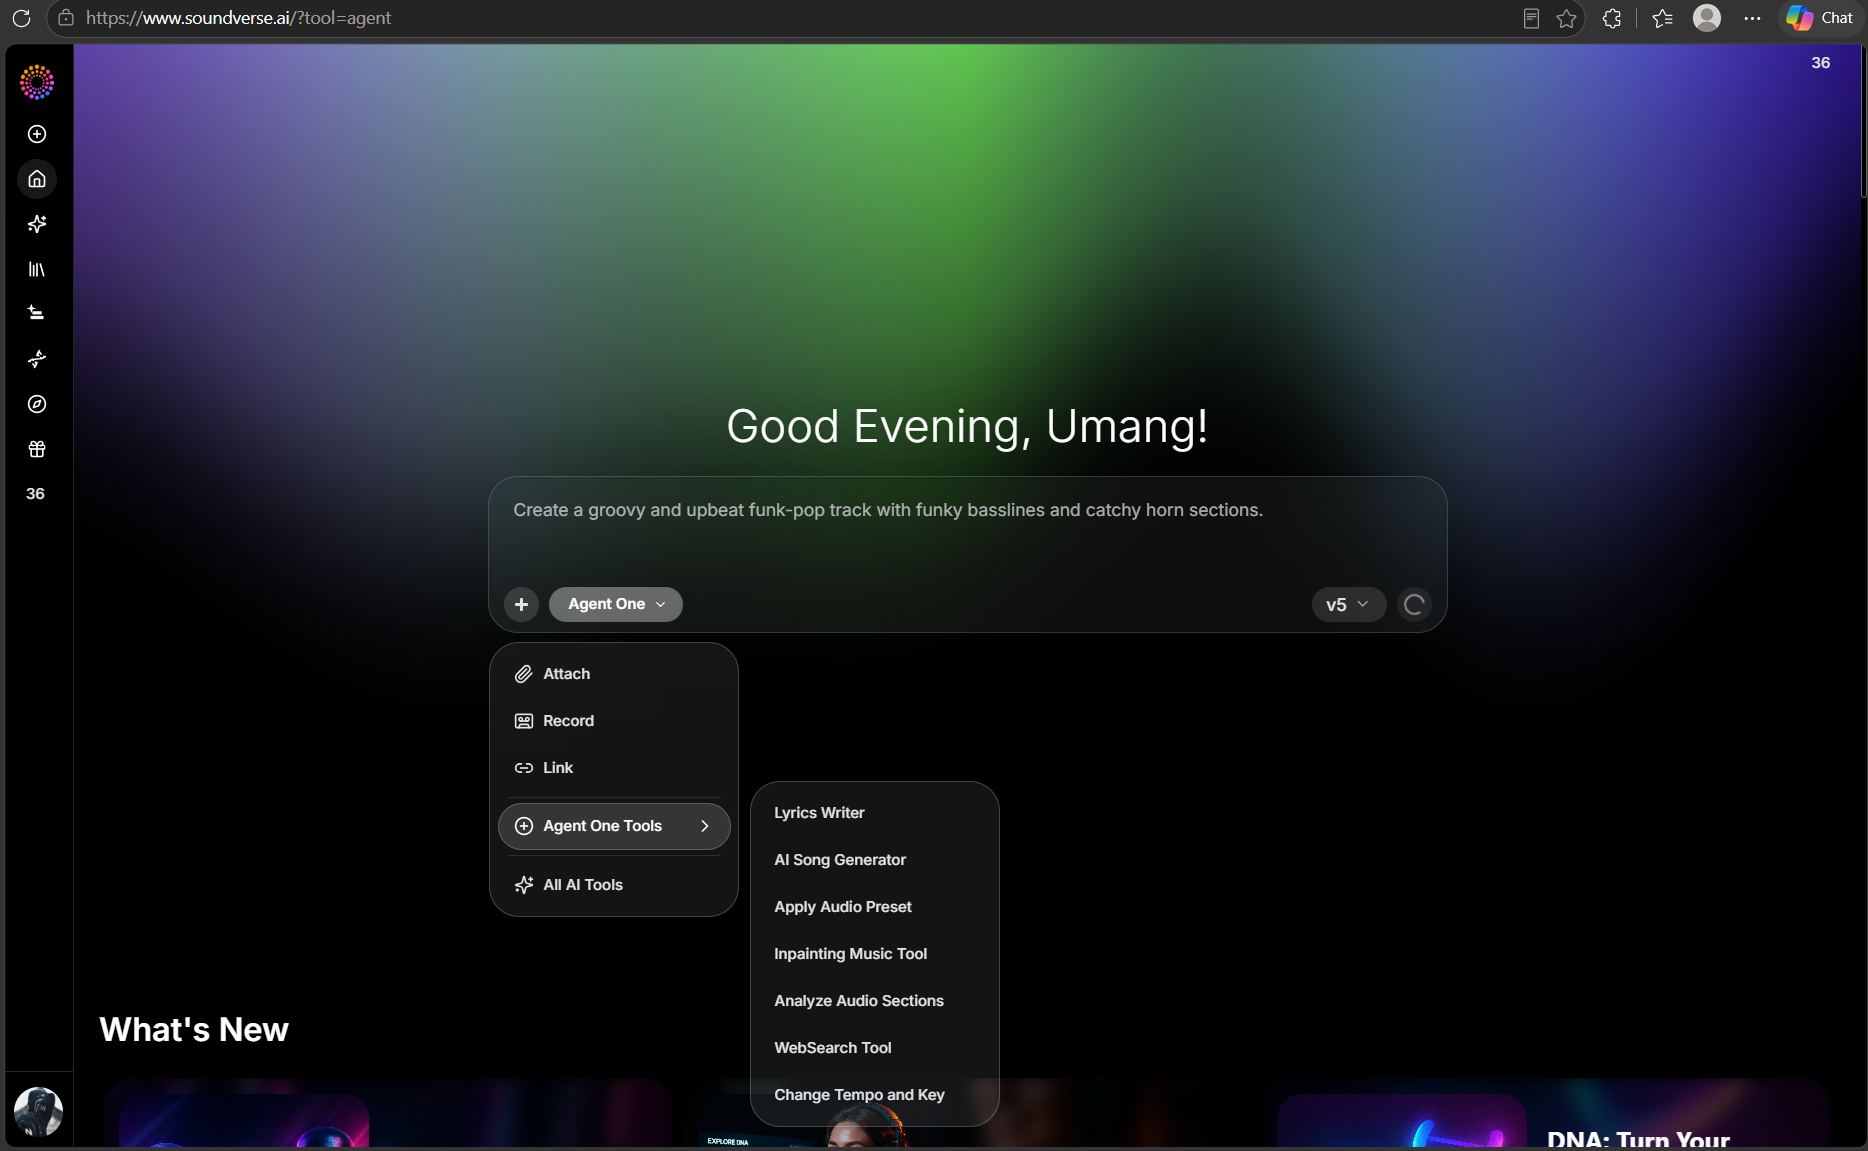Open the Explore compass icon in sidebar
1868x1151 pixels.
pyautogui.click(x=37, y=404)
